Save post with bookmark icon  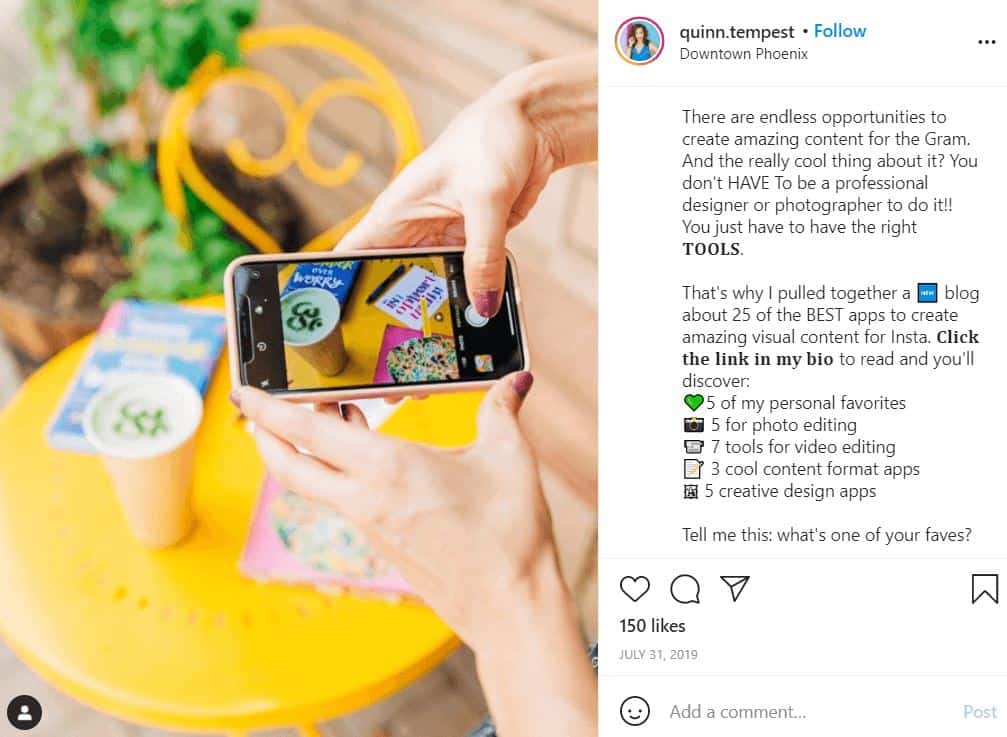(984, 589)
